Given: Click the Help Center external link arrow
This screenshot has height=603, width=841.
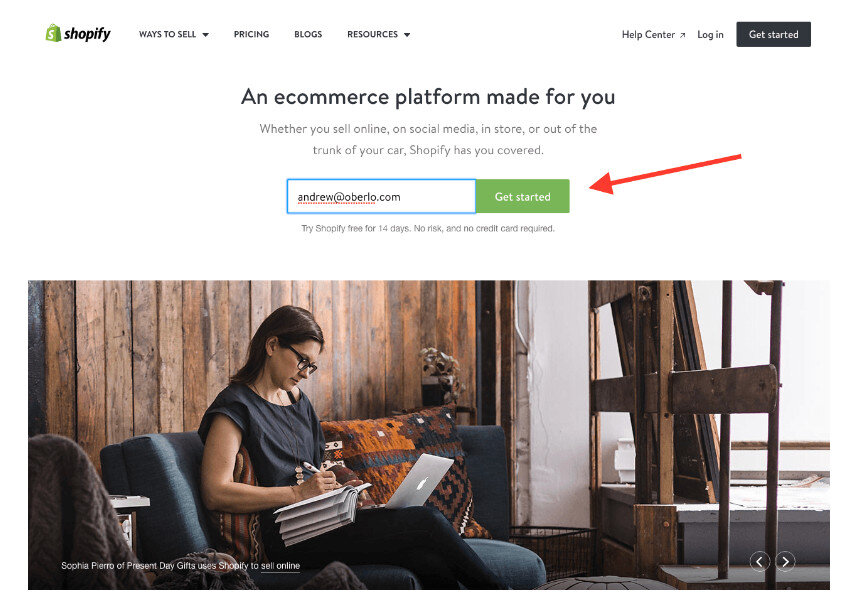Looking at the screenshot, I should (683, 35).
